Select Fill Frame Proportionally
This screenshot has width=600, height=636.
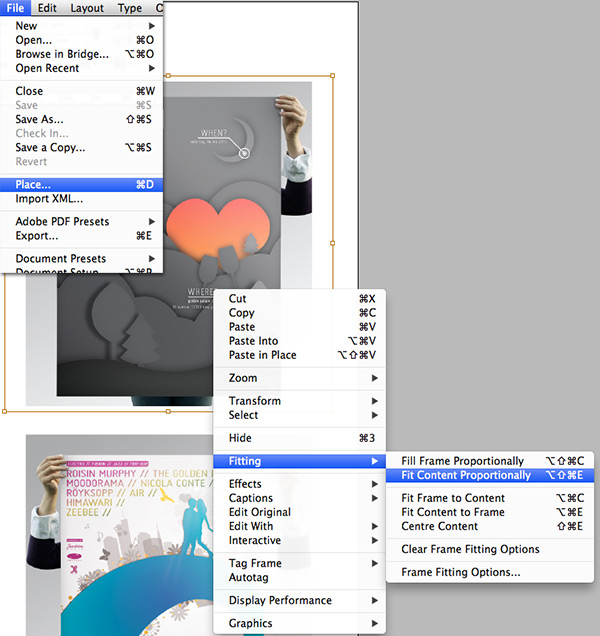490,461
